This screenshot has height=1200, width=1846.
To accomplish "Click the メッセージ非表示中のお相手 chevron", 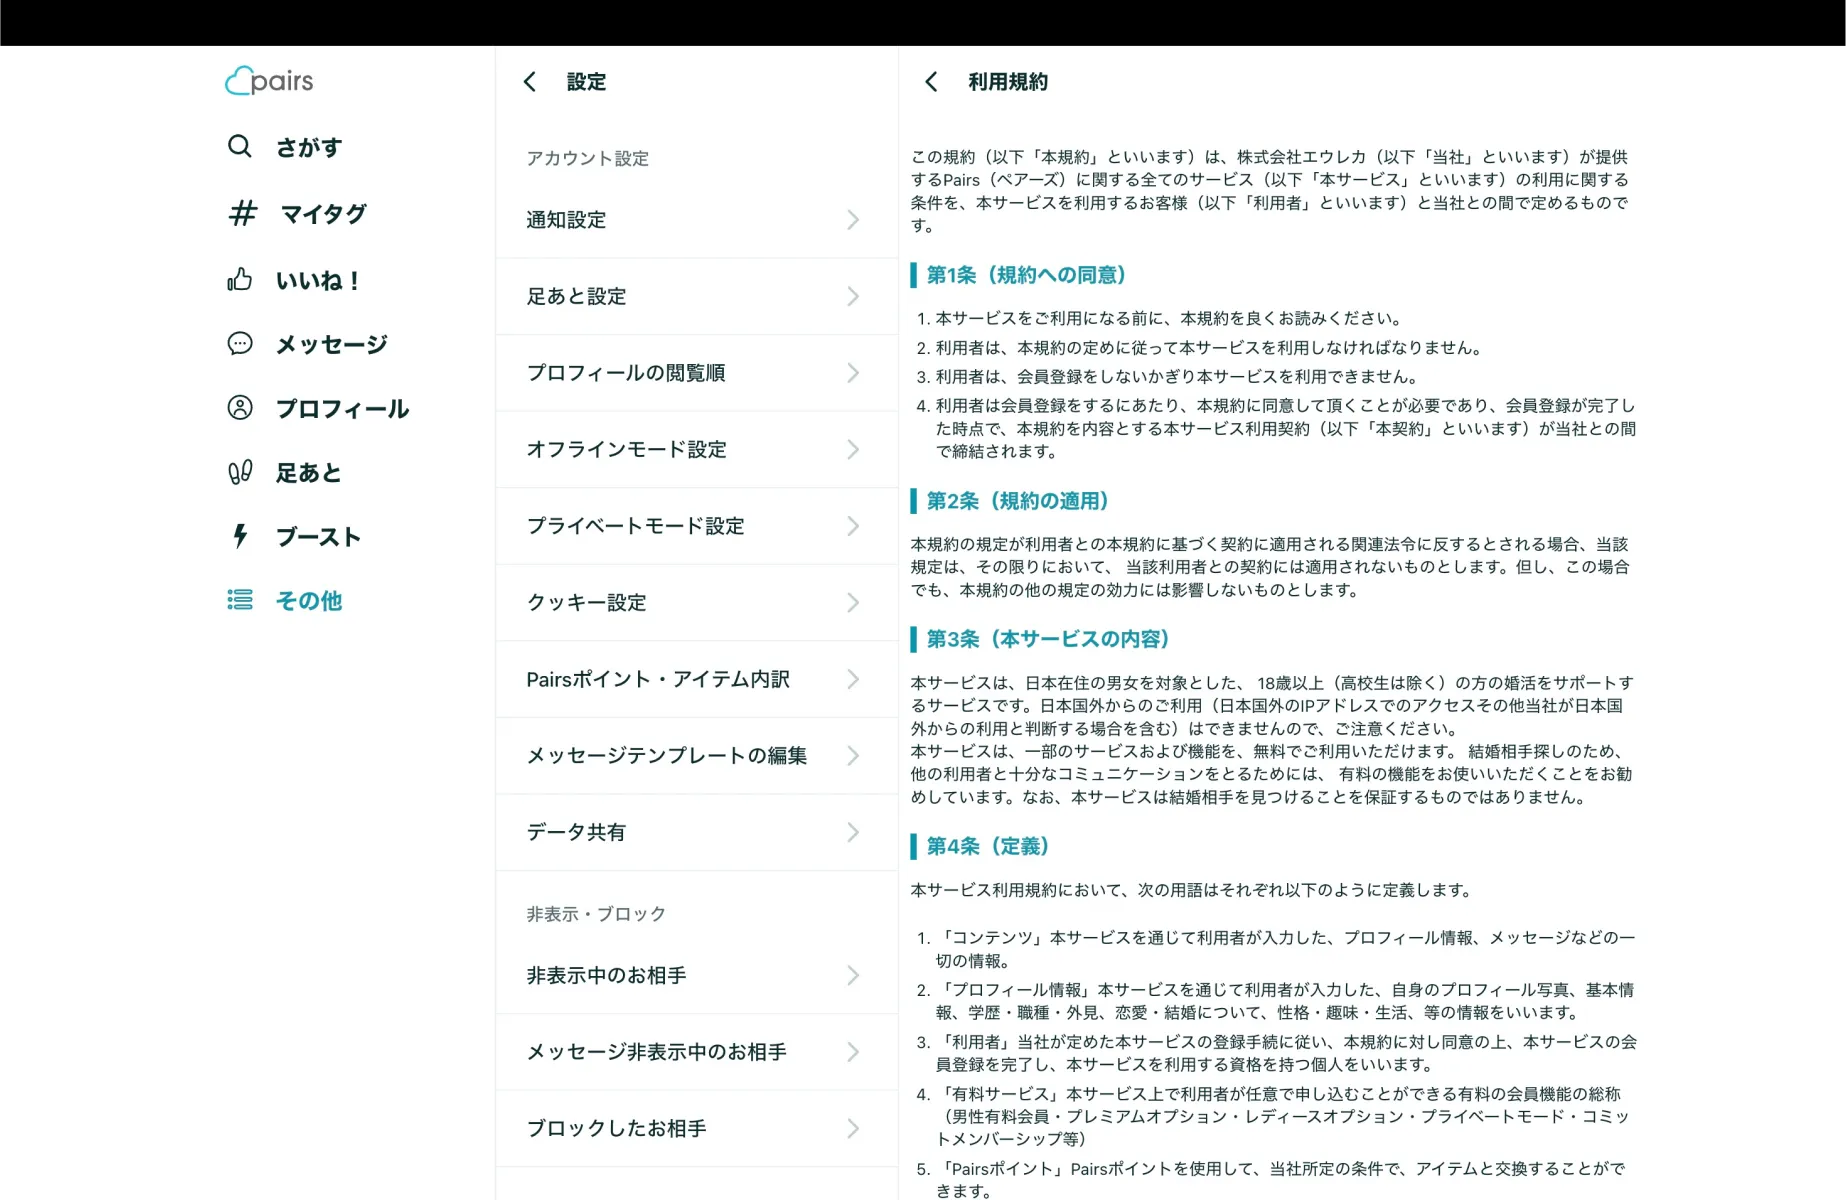I will [x=853, y=1052].
